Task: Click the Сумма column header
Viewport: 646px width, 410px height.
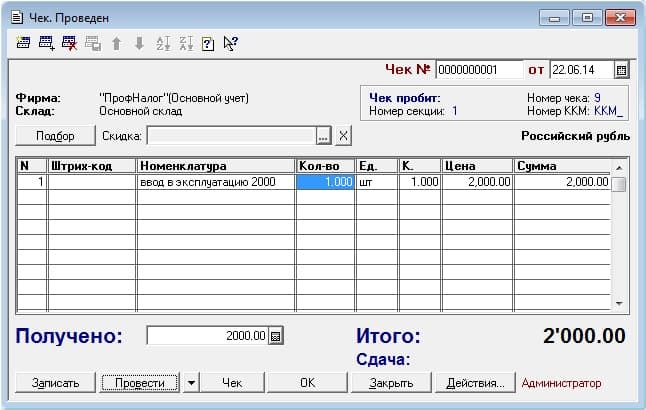Action: point(562,166)
